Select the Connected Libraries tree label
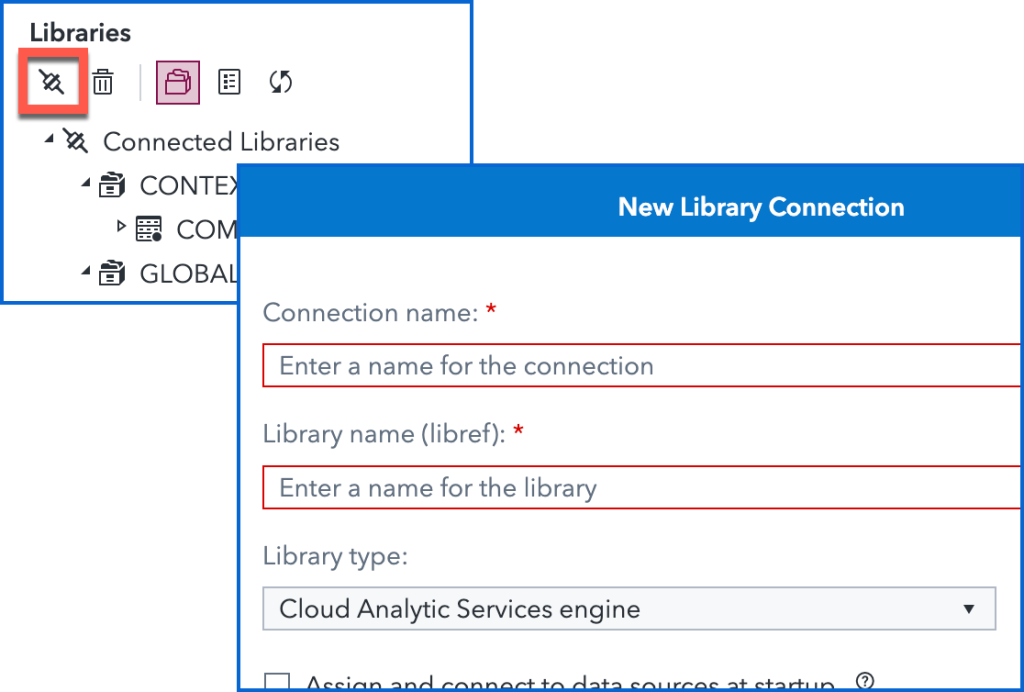 (x=221, y=142)
